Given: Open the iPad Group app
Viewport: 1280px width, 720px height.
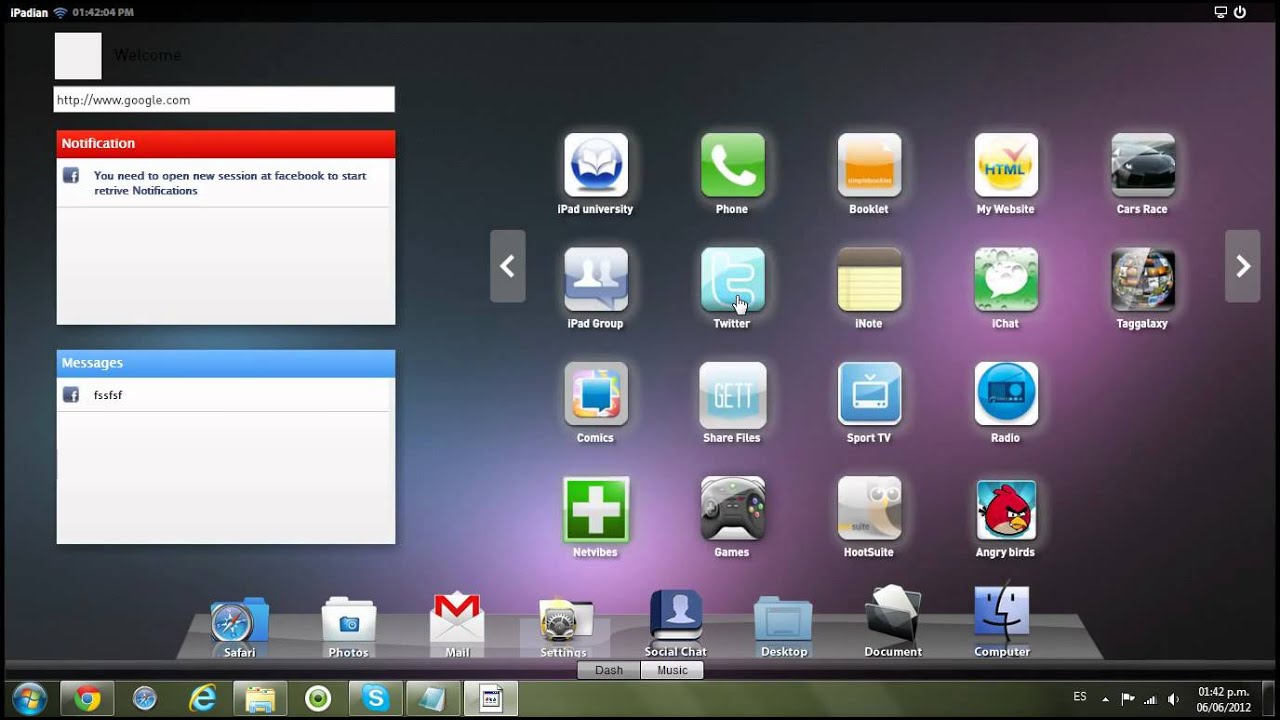Looking at the screenshot, I should 596,279.
